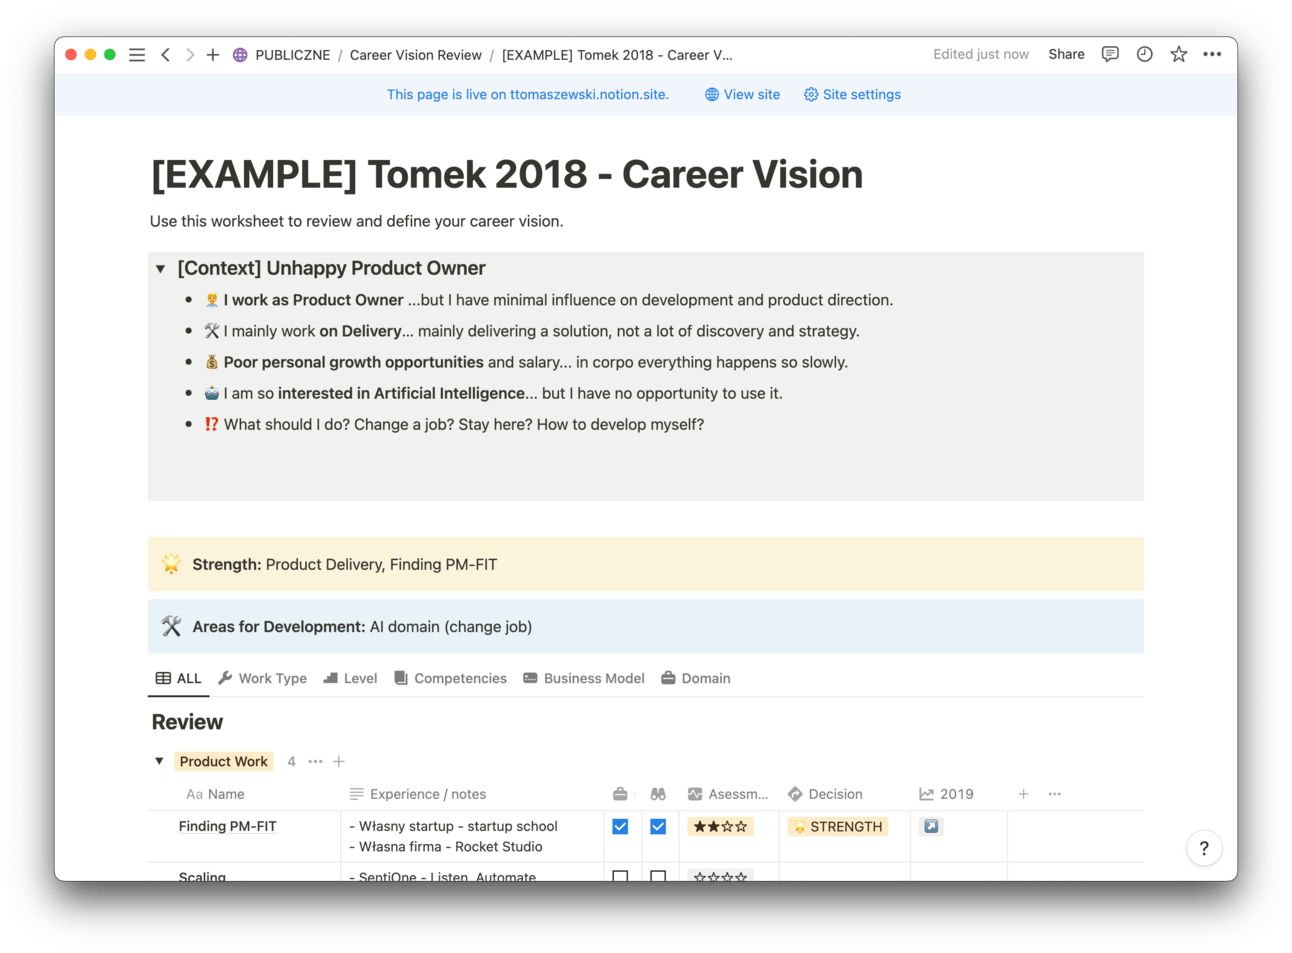The height and width of the screenshot is (953, 1292).
Task: Click the tools emoji in Areas for Development
Action: pos(171,626)
